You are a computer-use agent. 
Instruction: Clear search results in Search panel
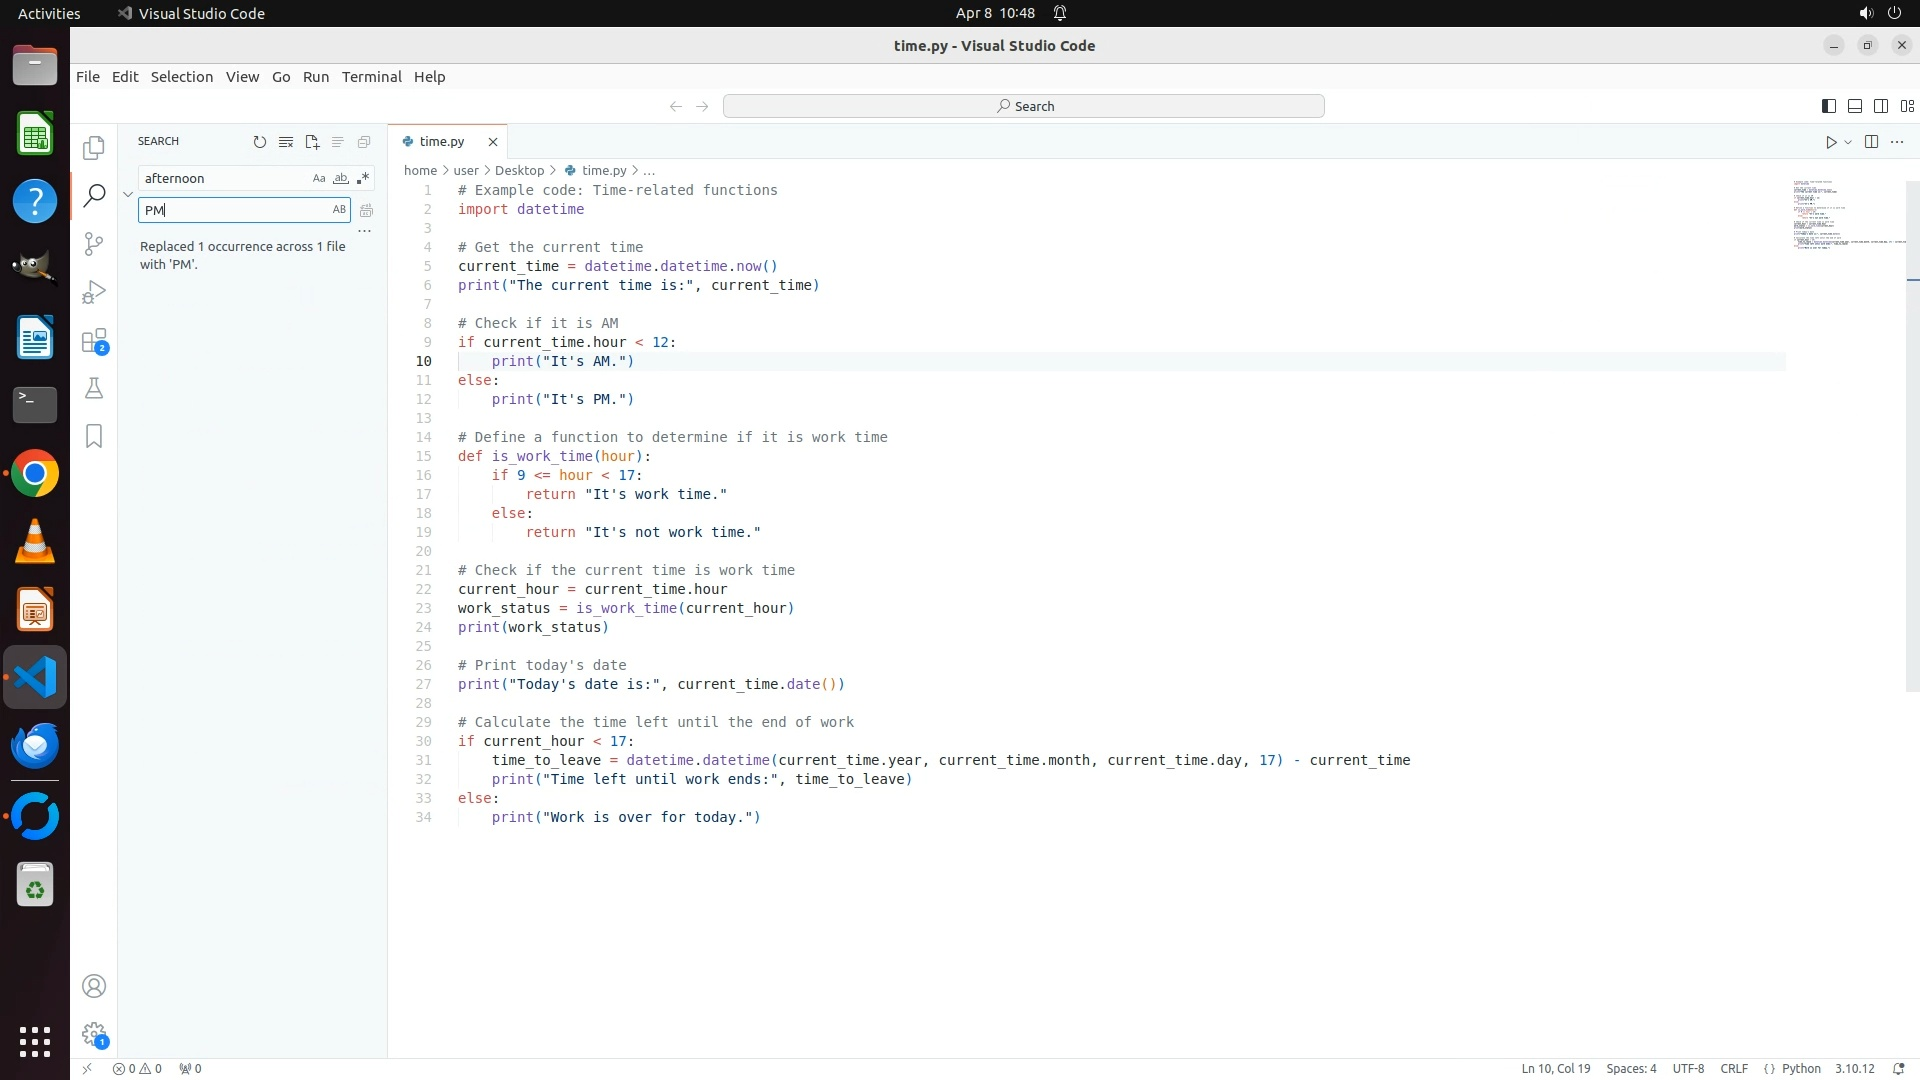click(286, 142)
